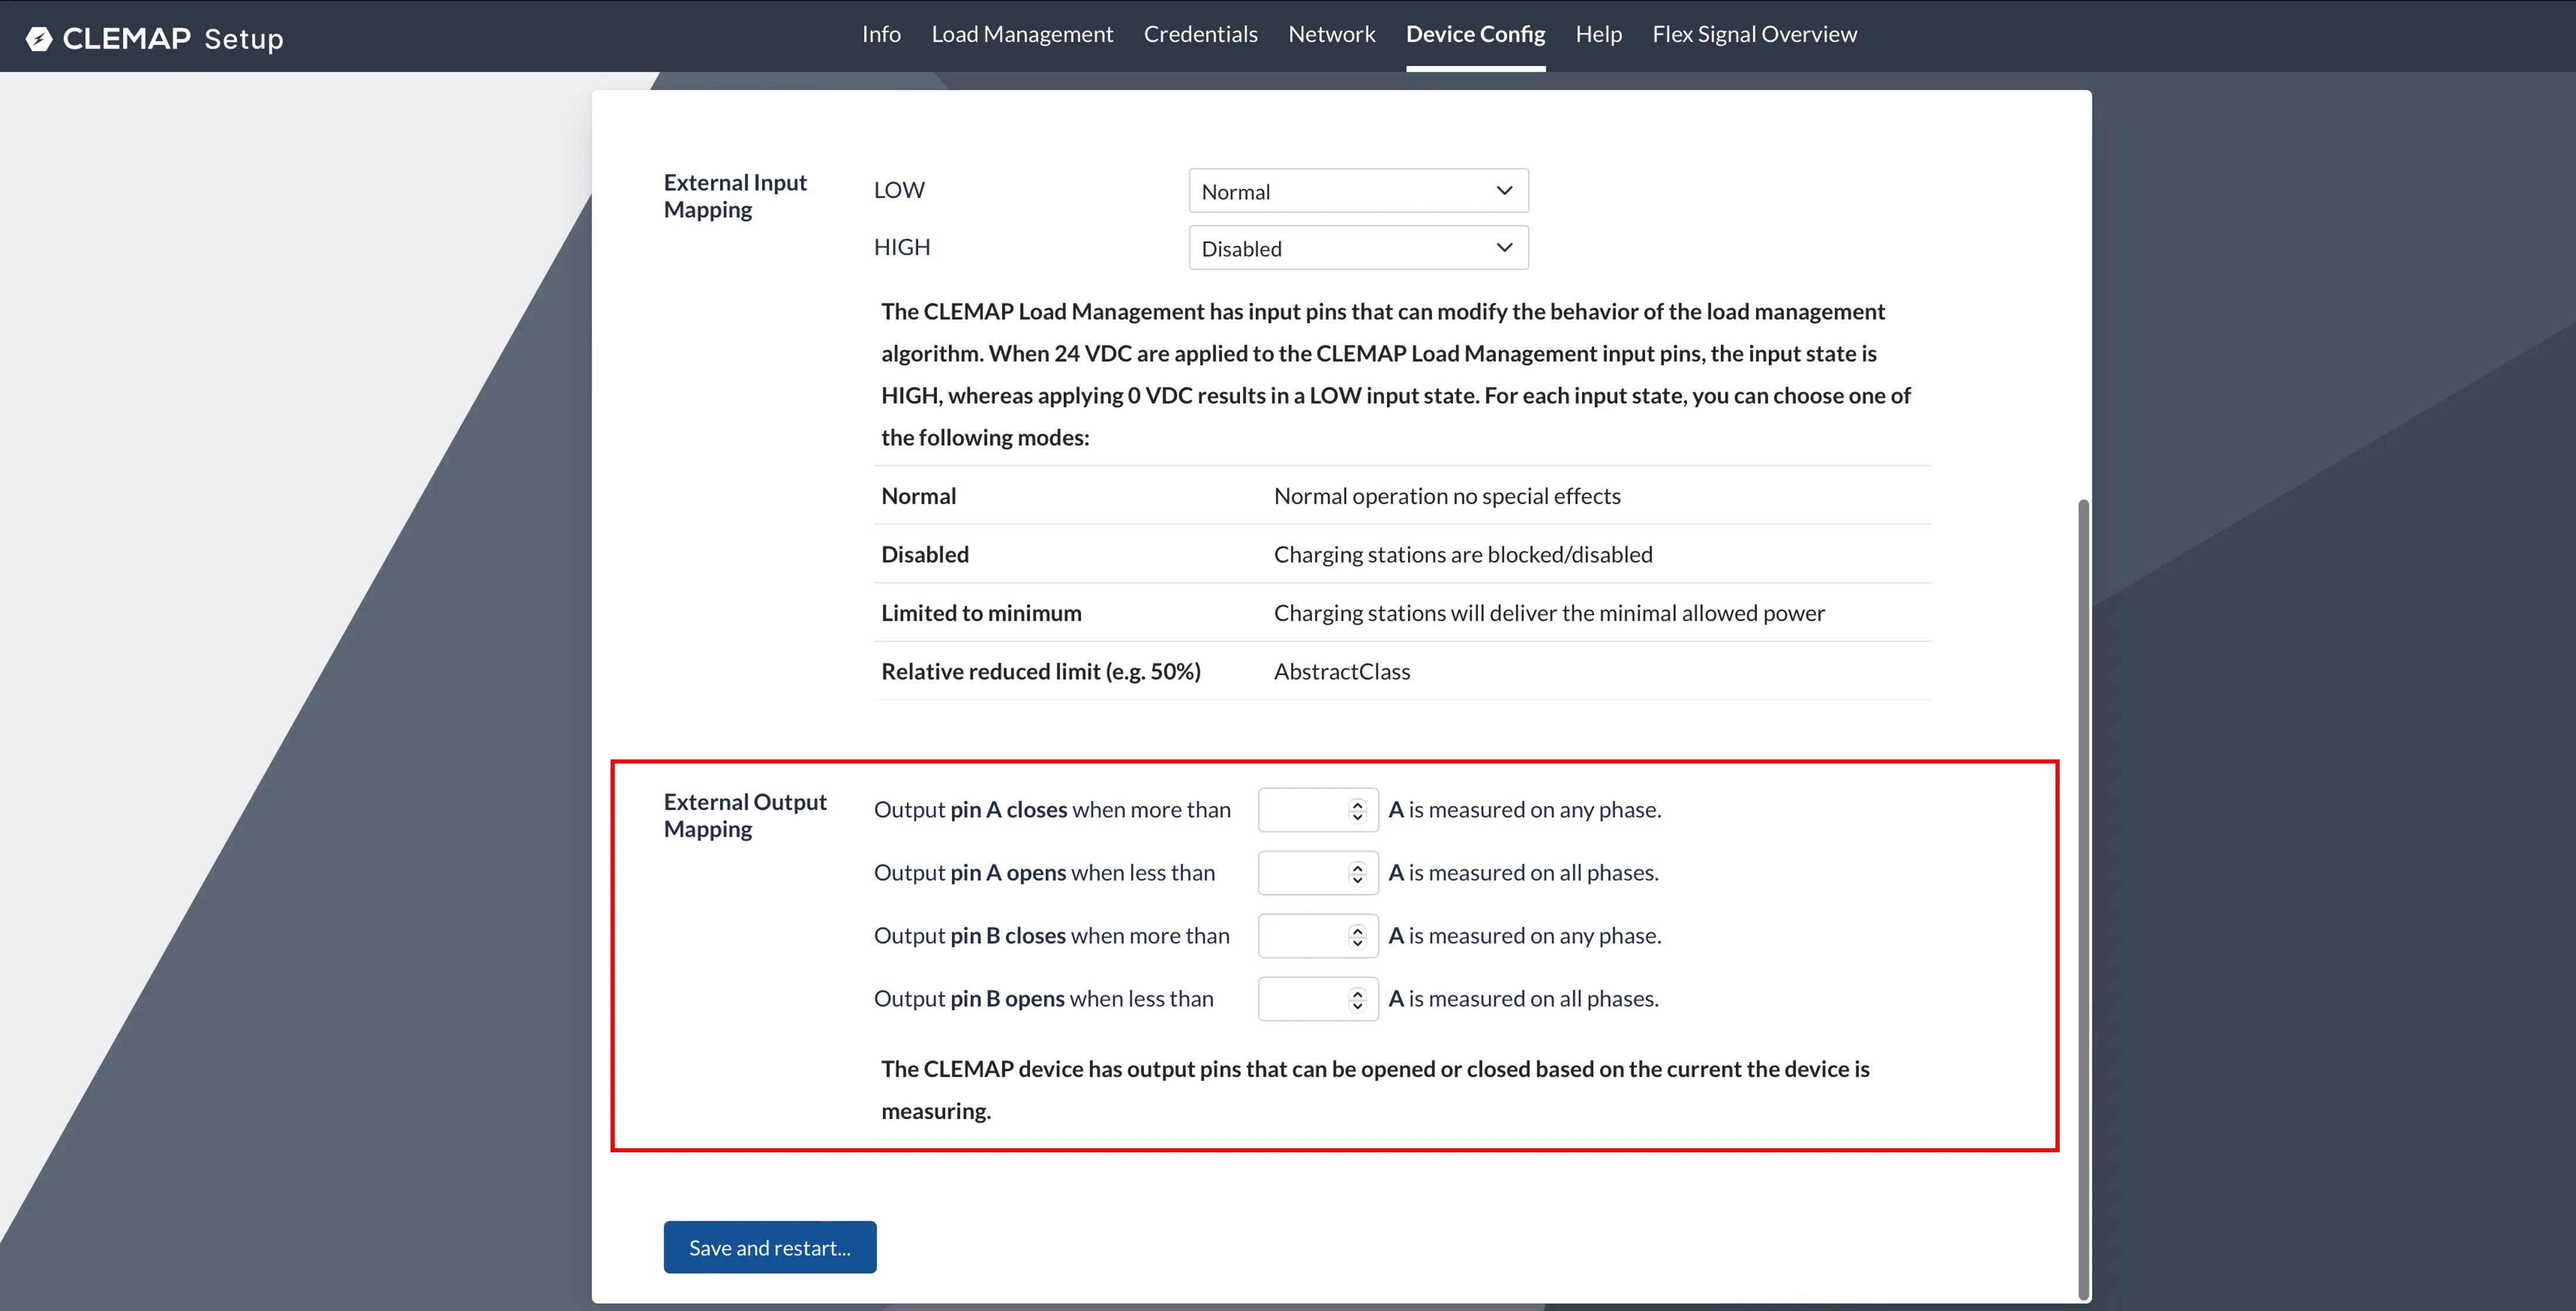This screenshot has height=1311, width=2576.
Task: Click the Save and restart button
Action: (x=770, y=1247)
